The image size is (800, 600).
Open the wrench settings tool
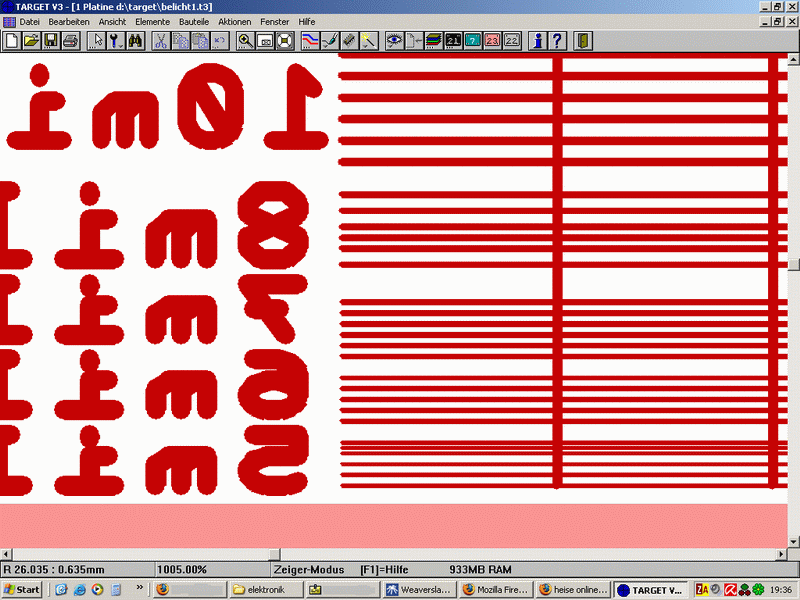point(116,41)
